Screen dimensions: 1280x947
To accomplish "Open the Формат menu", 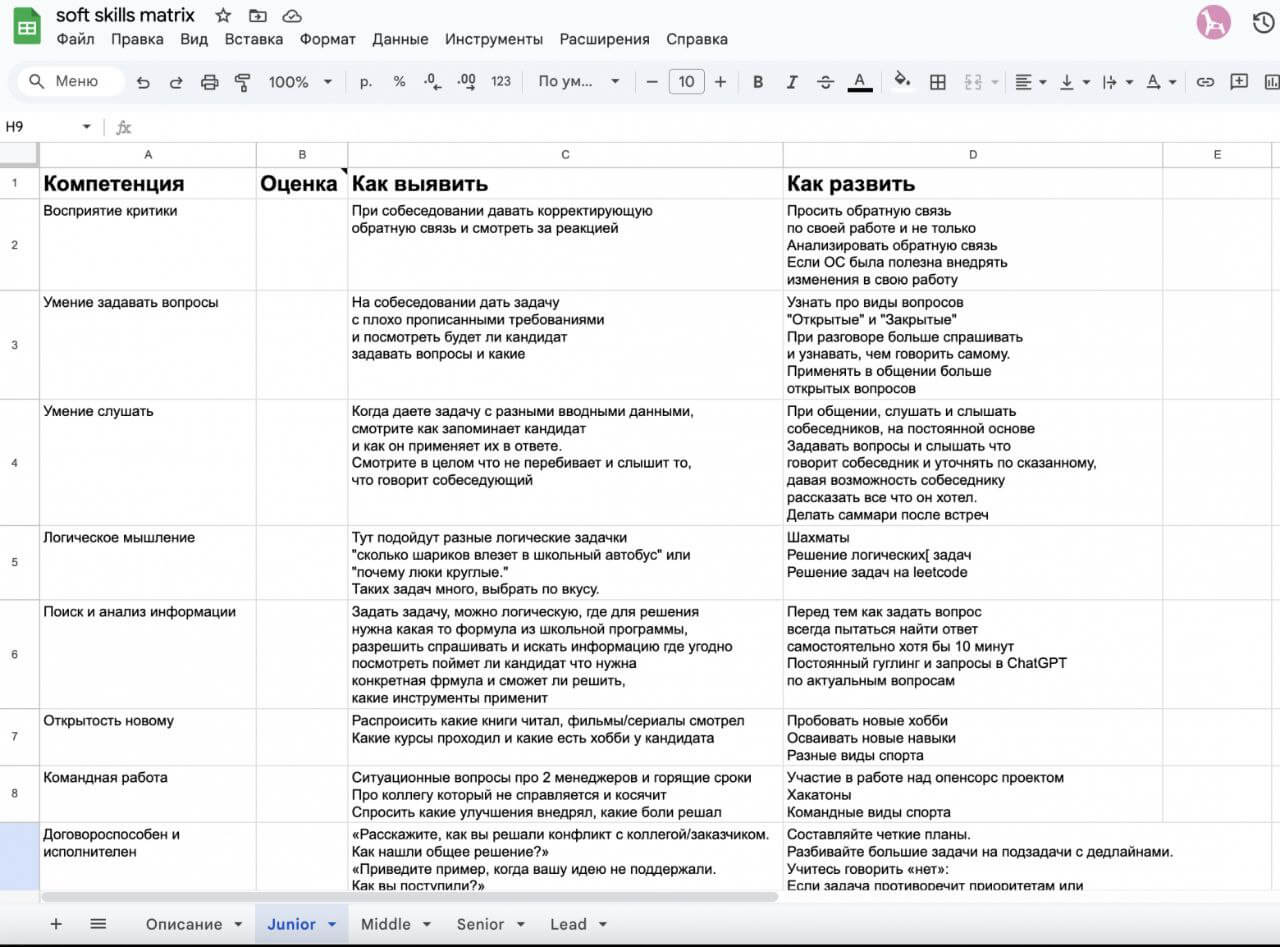I will pyautogui.click(x=327, y=39).
